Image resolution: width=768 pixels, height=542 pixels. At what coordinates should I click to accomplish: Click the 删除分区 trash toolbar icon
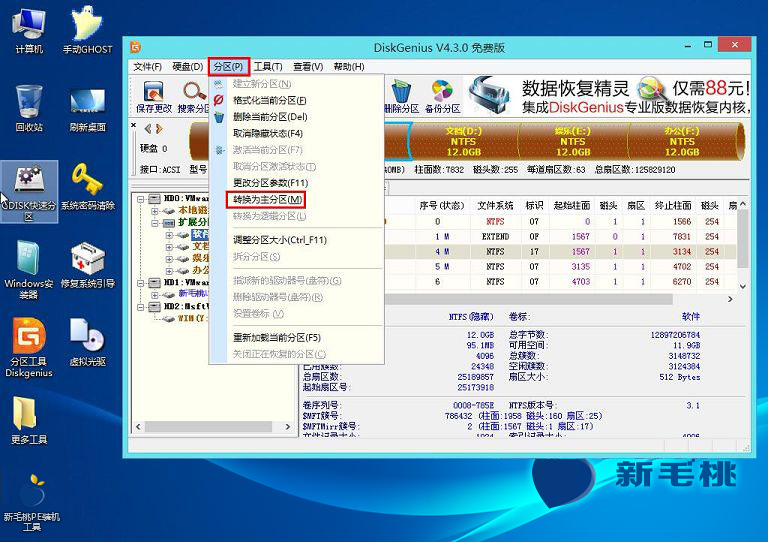point(402,97)
